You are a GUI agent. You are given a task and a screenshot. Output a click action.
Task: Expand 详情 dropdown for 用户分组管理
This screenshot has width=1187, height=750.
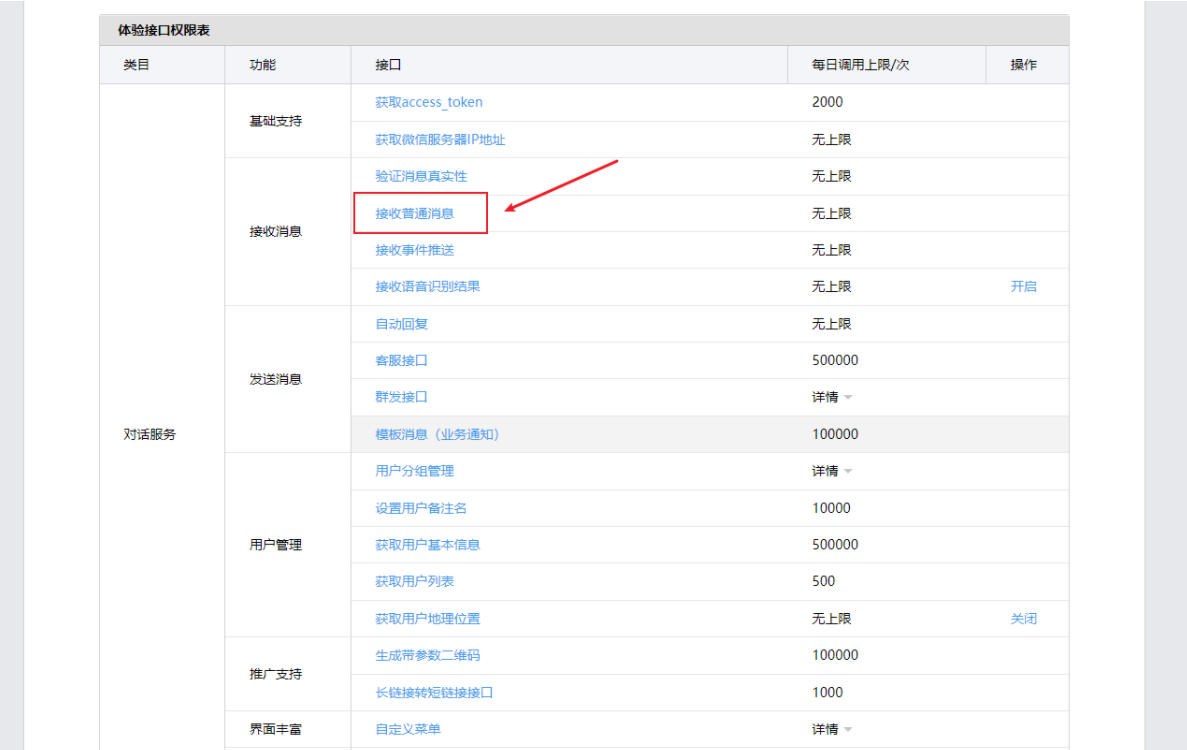pos(831,471)
